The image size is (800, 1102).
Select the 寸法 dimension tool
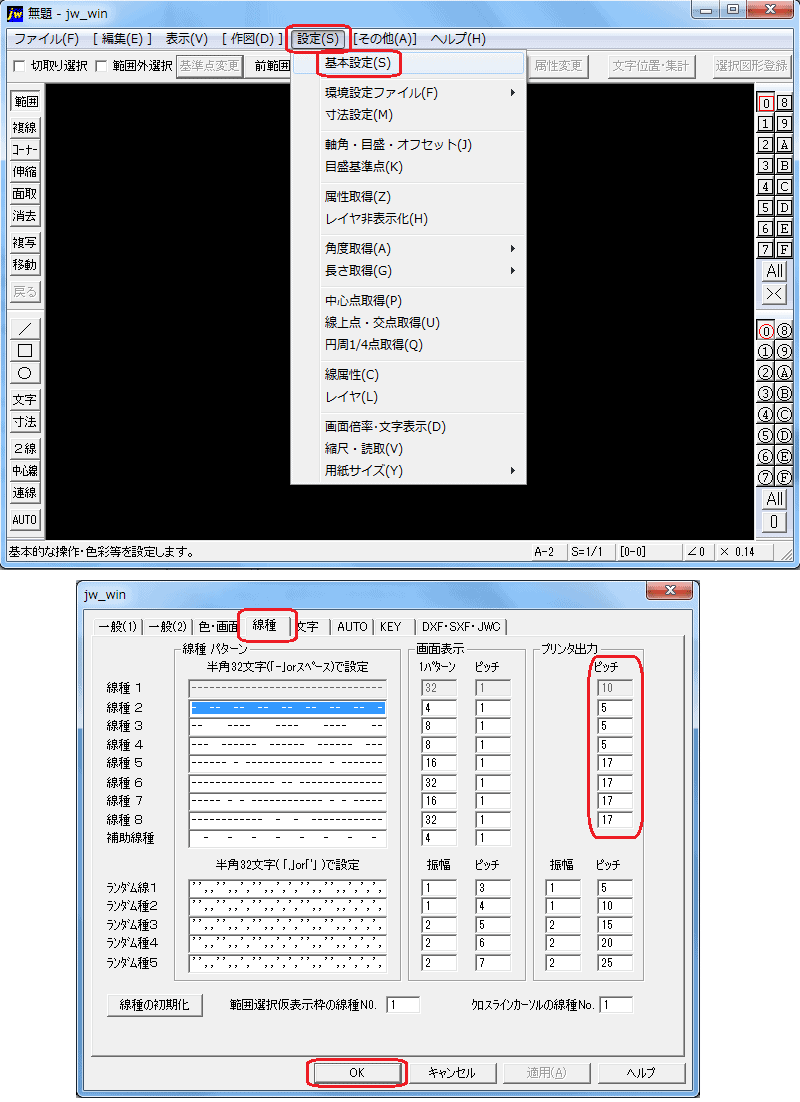coord(24,422)
